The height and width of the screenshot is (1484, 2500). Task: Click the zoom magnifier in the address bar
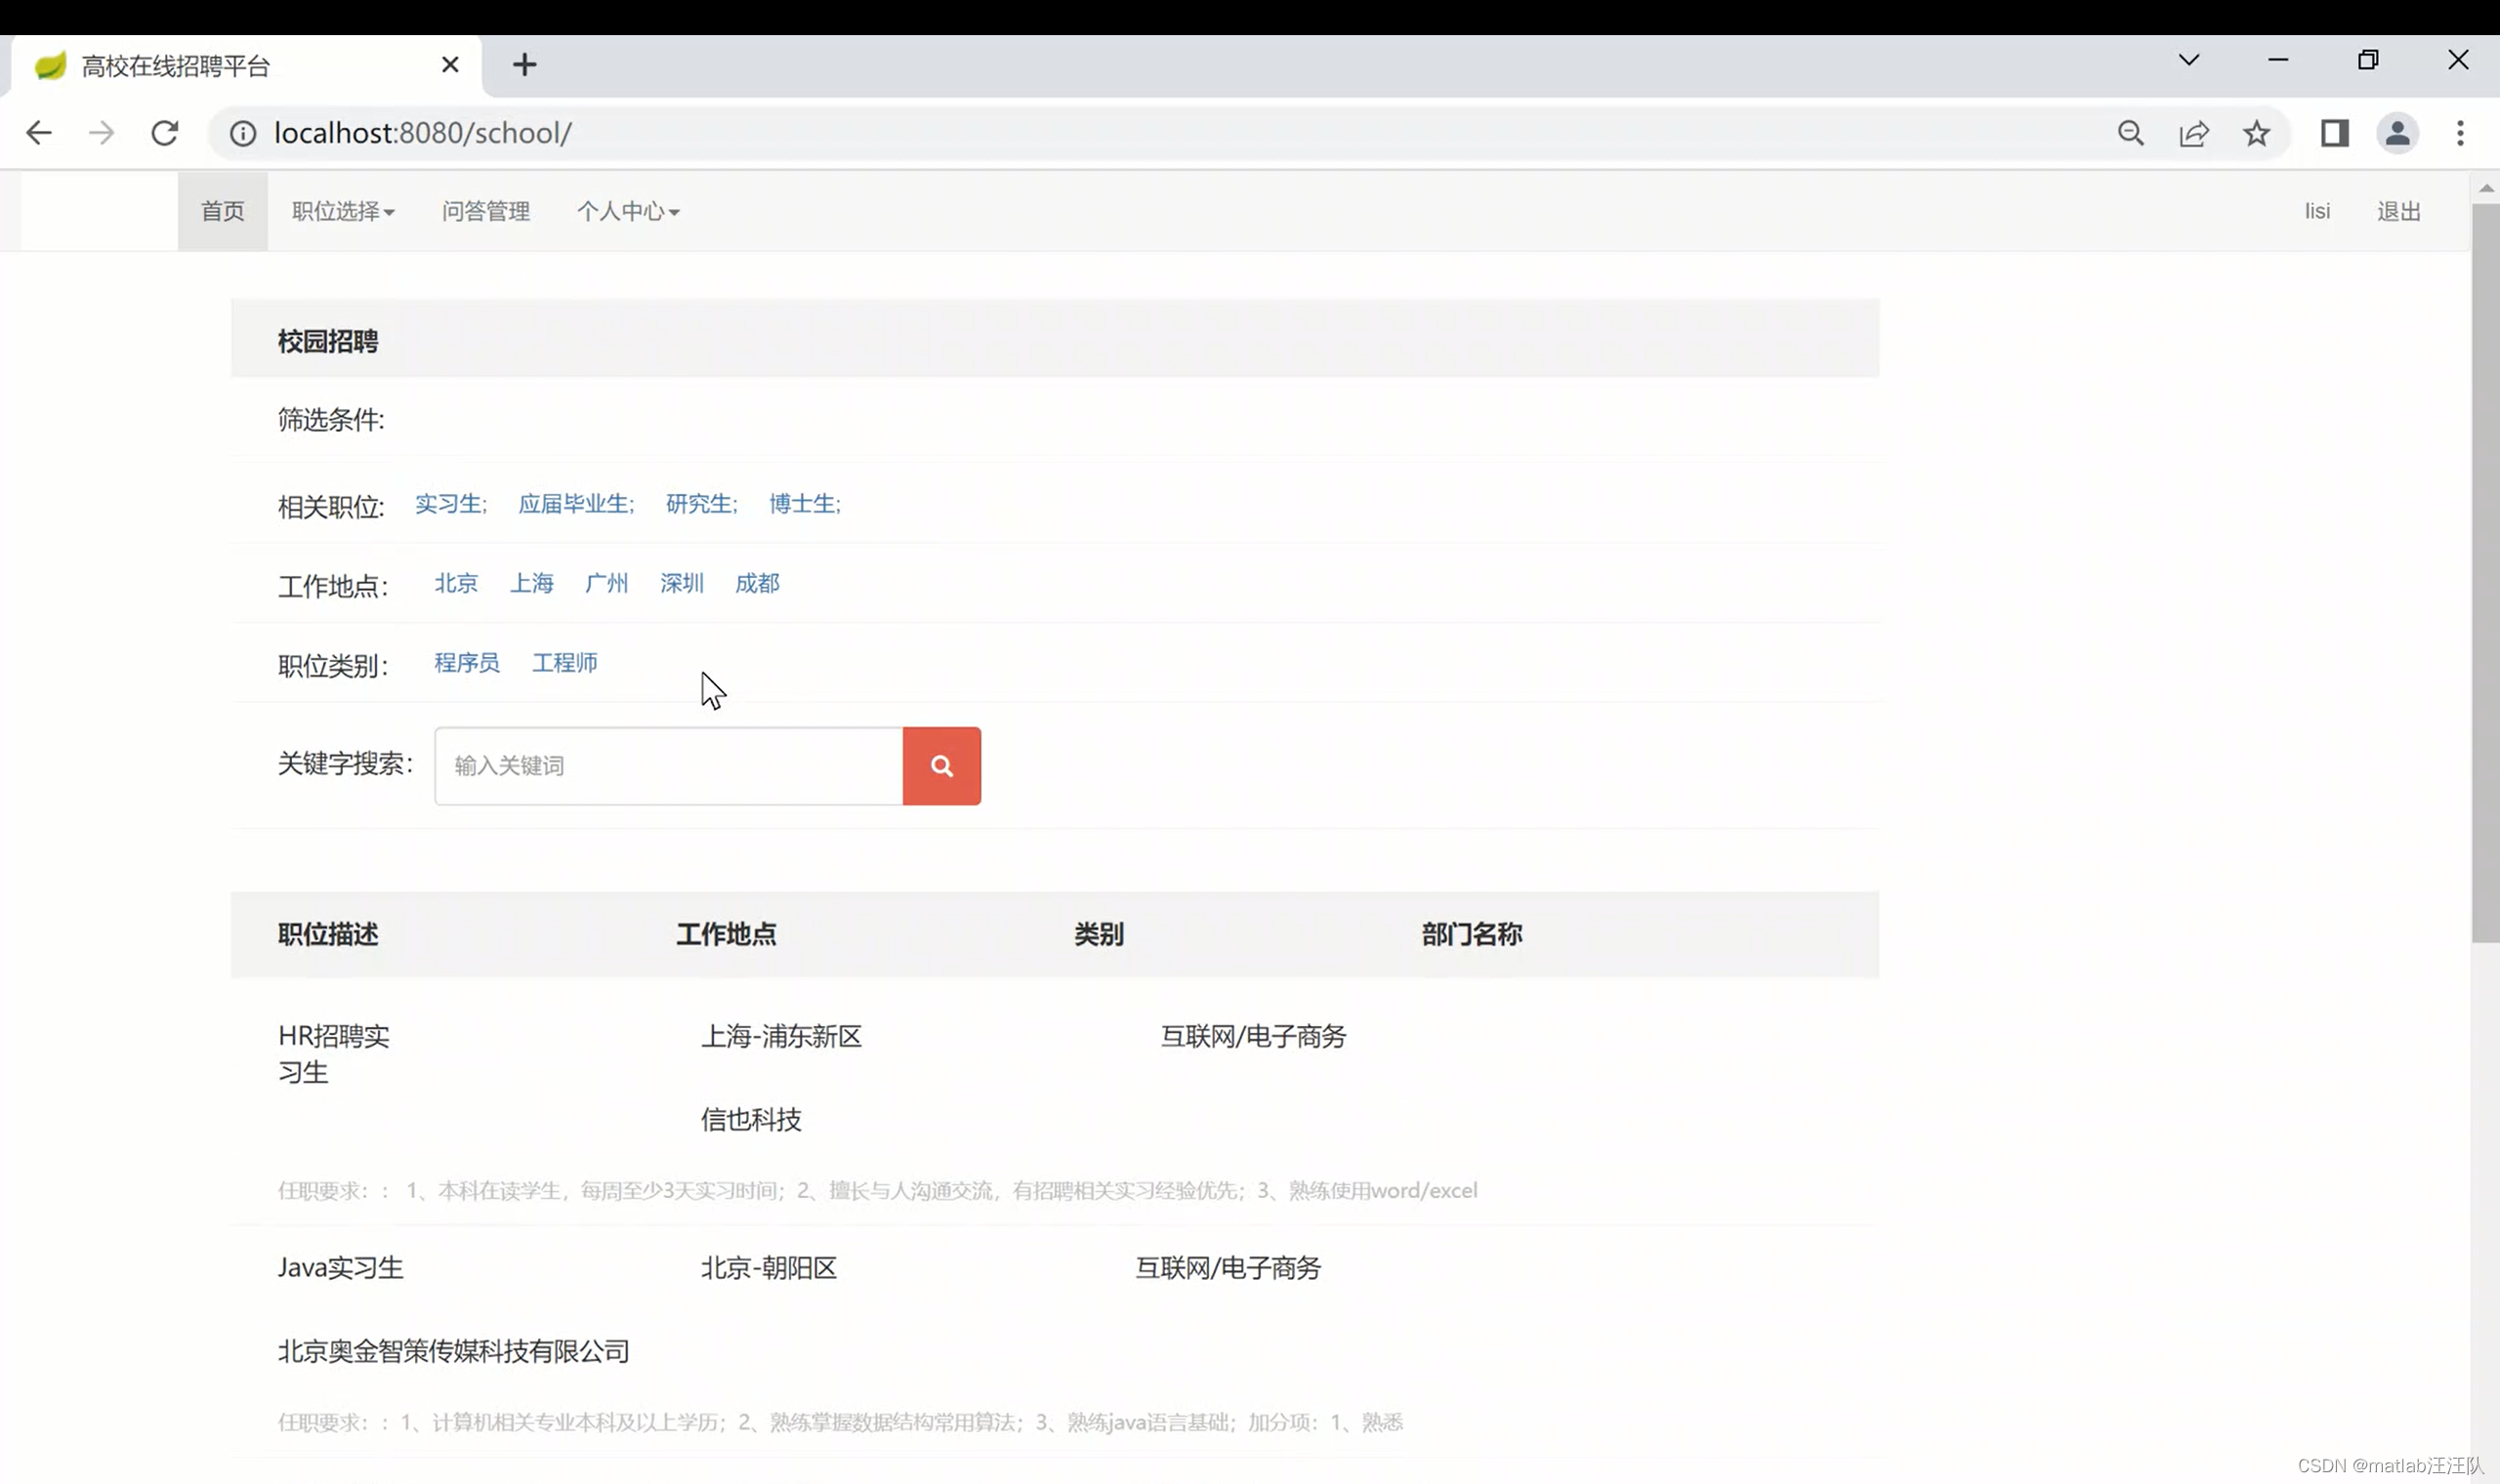[x=2130, y=133]
